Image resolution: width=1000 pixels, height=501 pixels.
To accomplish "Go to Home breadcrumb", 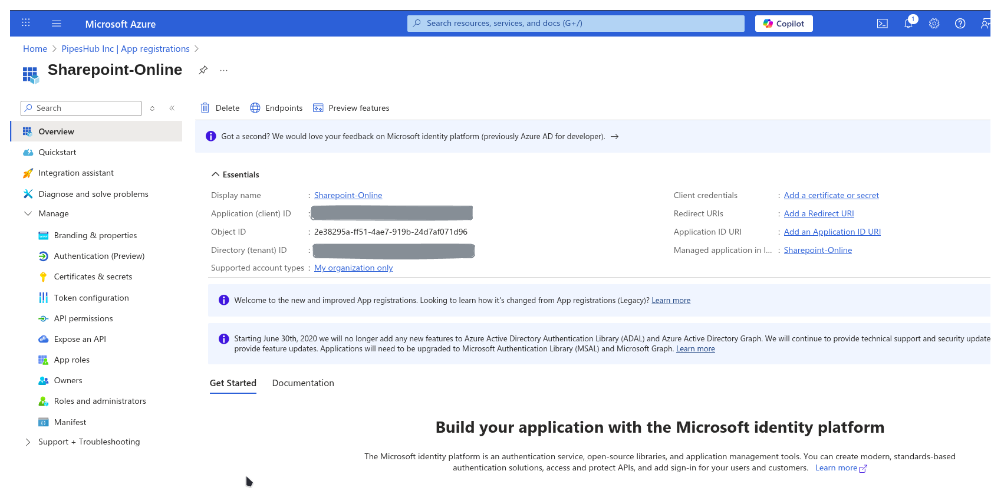I will [x=35, y=49].
